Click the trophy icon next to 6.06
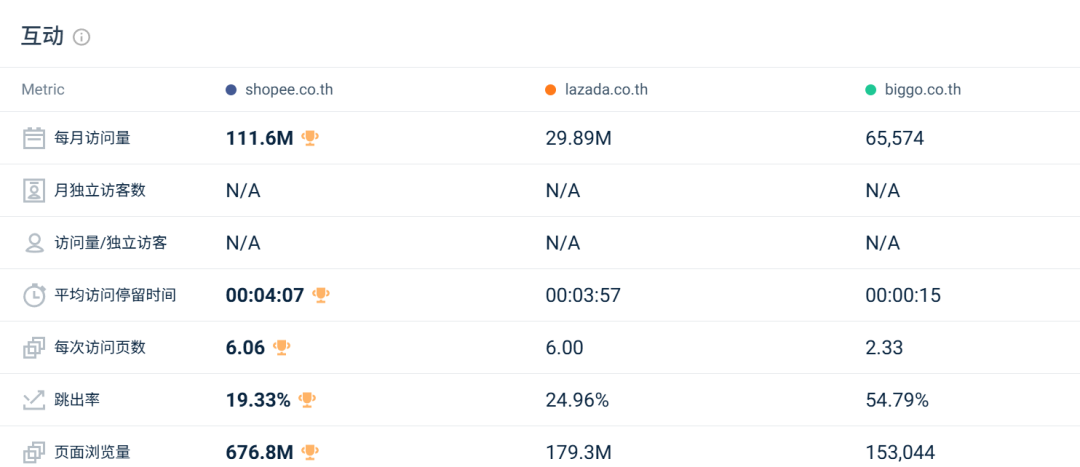This screenshot has width=1080, height=467. (281, 348)
